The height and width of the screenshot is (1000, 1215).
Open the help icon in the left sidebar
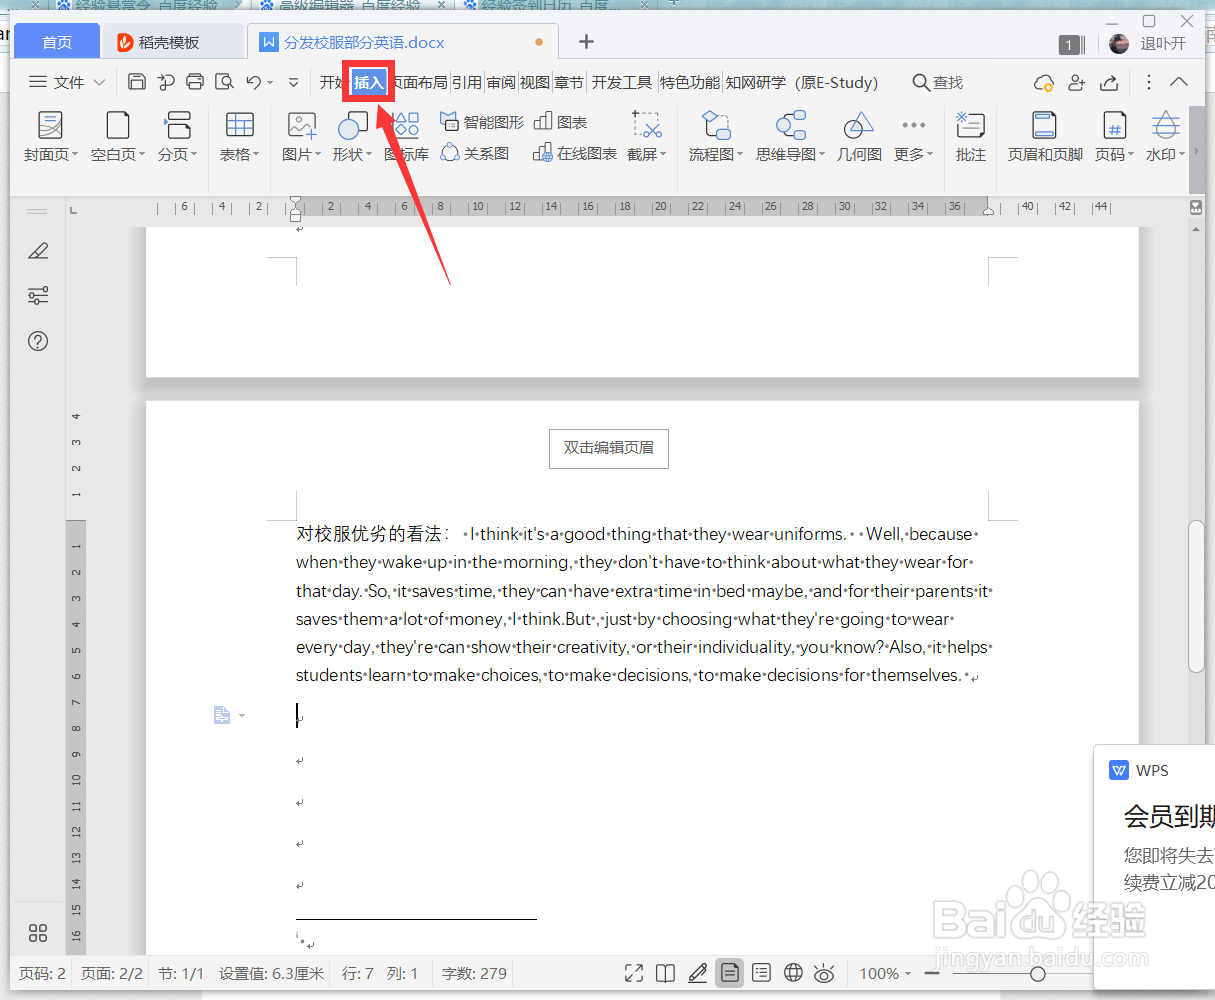tap(37, 341)
